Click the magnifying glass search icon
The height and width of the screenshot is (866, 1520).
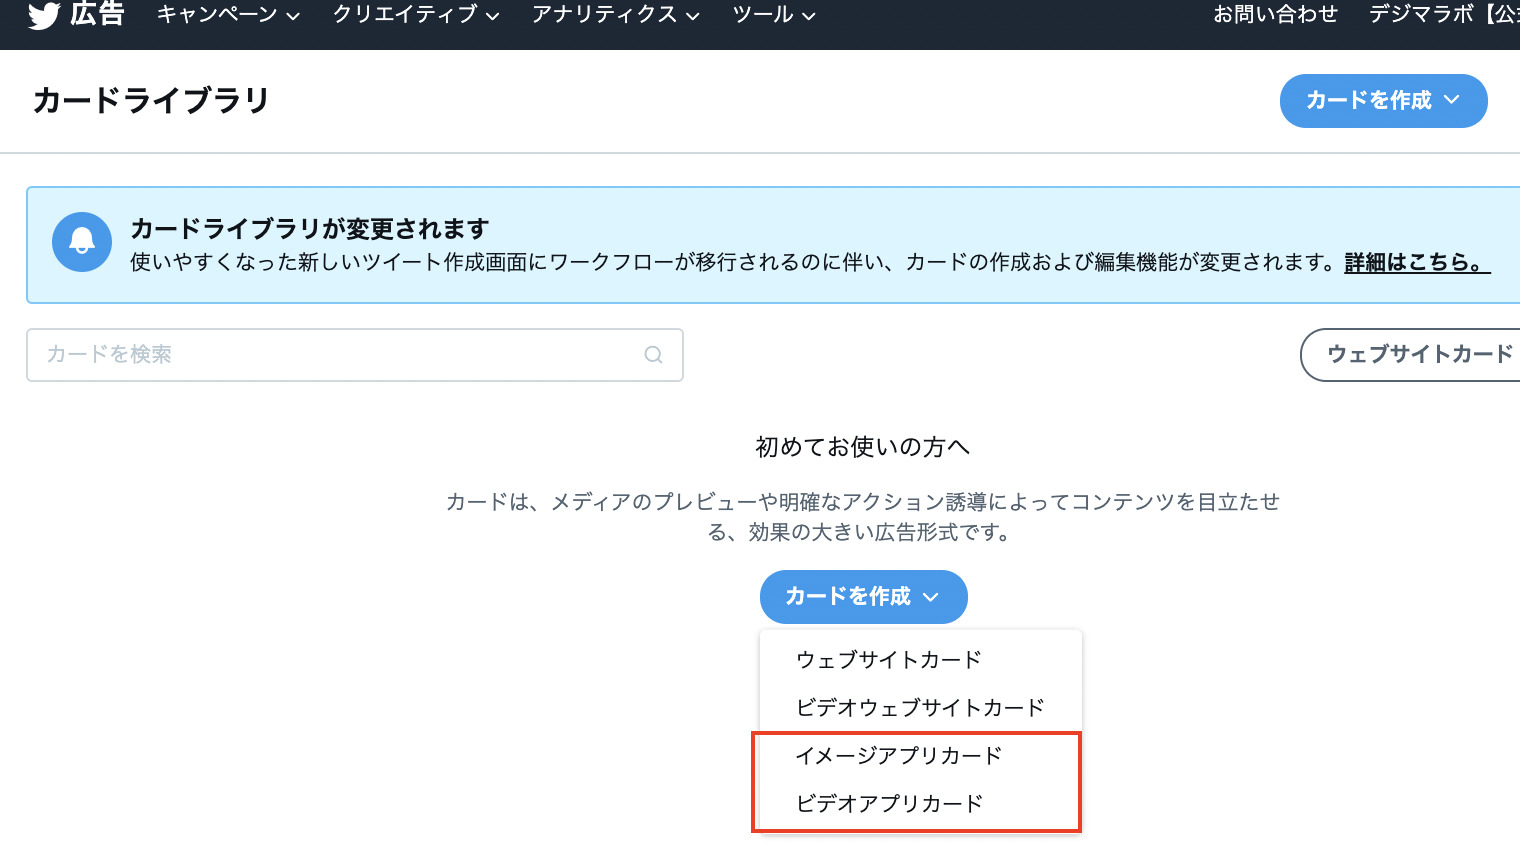pos(653,355)
